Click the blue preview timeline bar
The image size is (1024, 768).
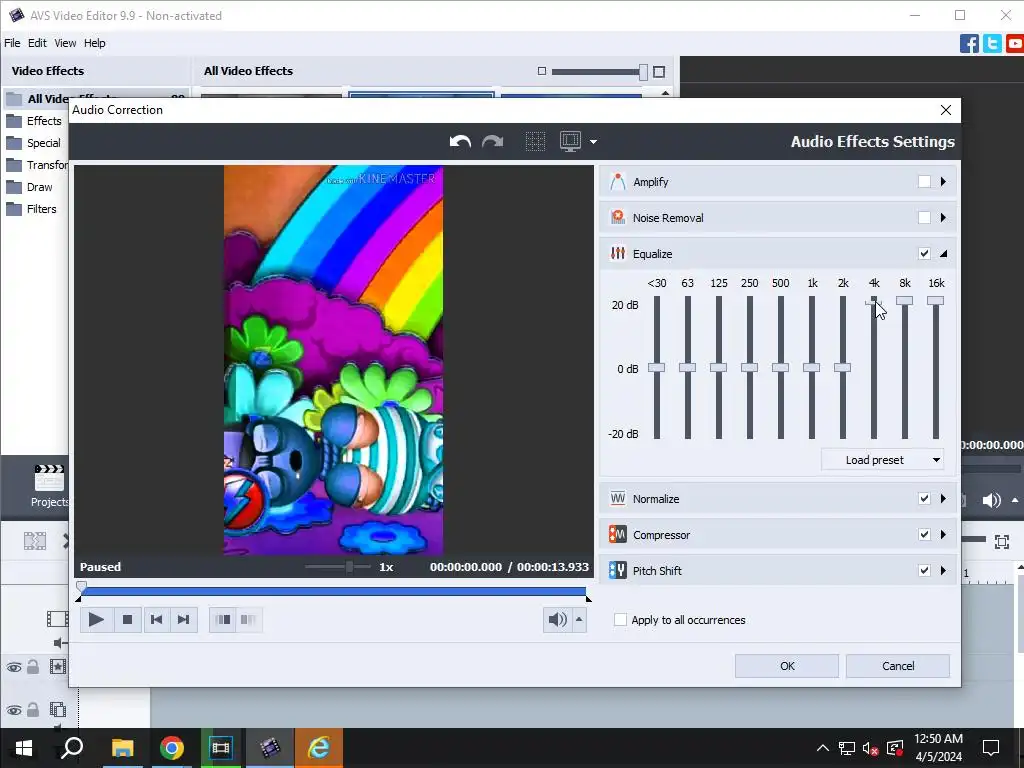click(334, 592)
